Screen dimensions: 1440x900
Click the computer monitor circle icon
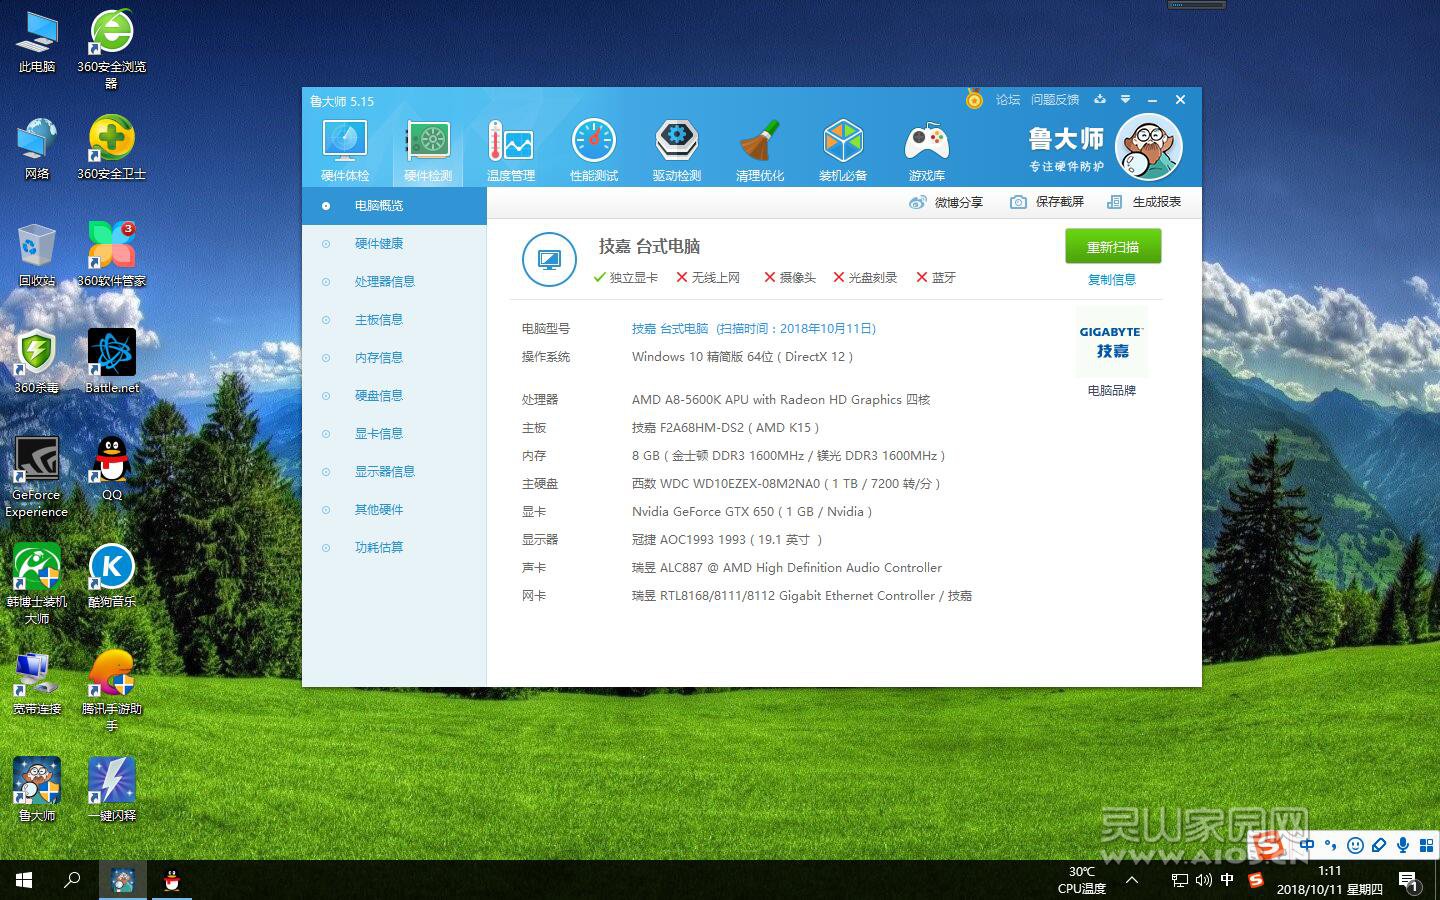(x=549, y=259)
